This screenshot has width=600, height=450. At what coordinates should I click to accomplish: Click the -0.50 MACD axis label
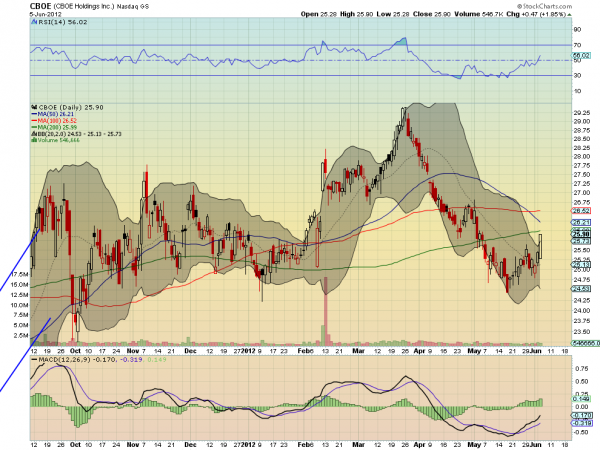581,432
